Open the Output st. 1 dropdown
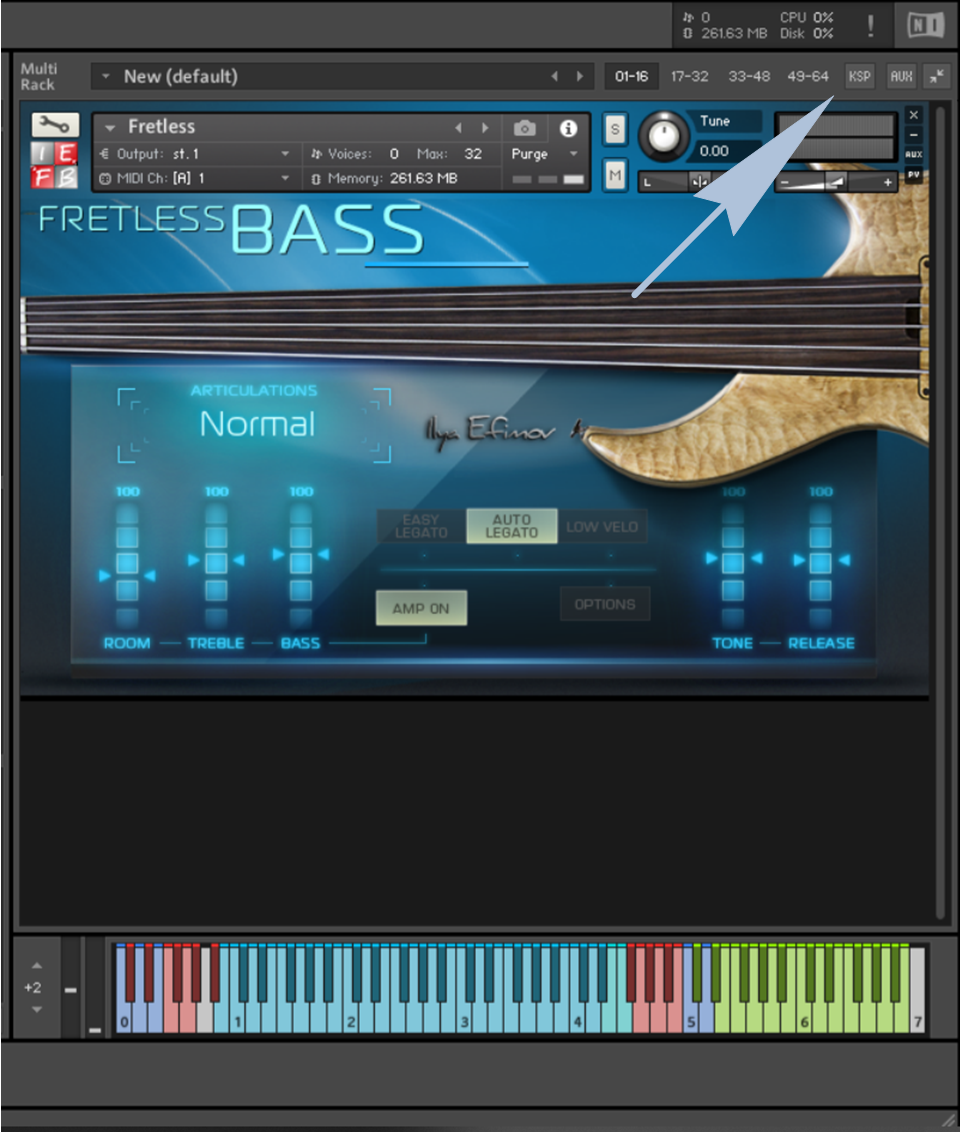This screenshot has height=1132, width=960. click(x=285, y=154)
